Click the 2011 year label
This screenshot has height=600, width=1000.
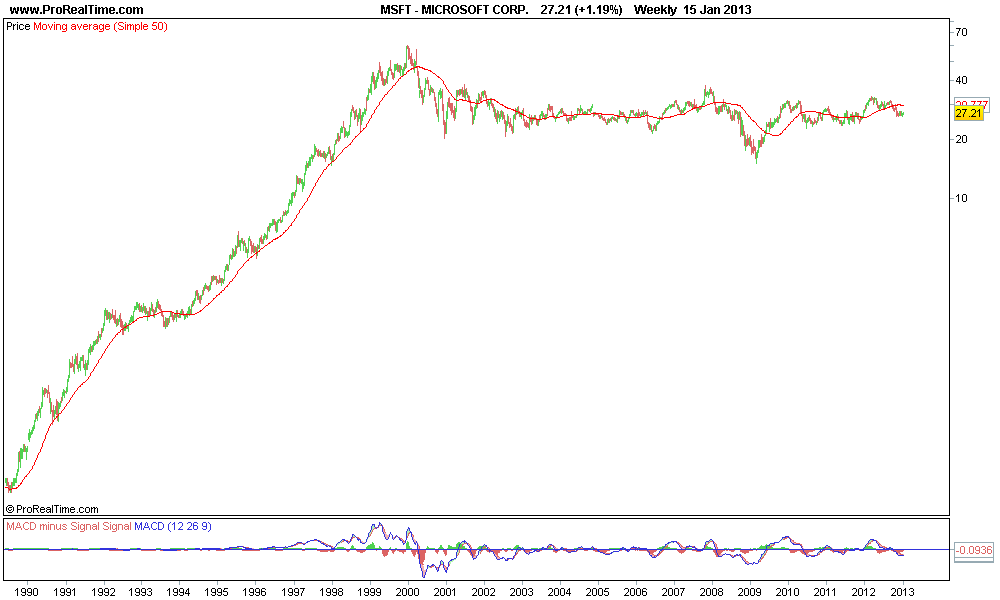(x=826, y=592)
